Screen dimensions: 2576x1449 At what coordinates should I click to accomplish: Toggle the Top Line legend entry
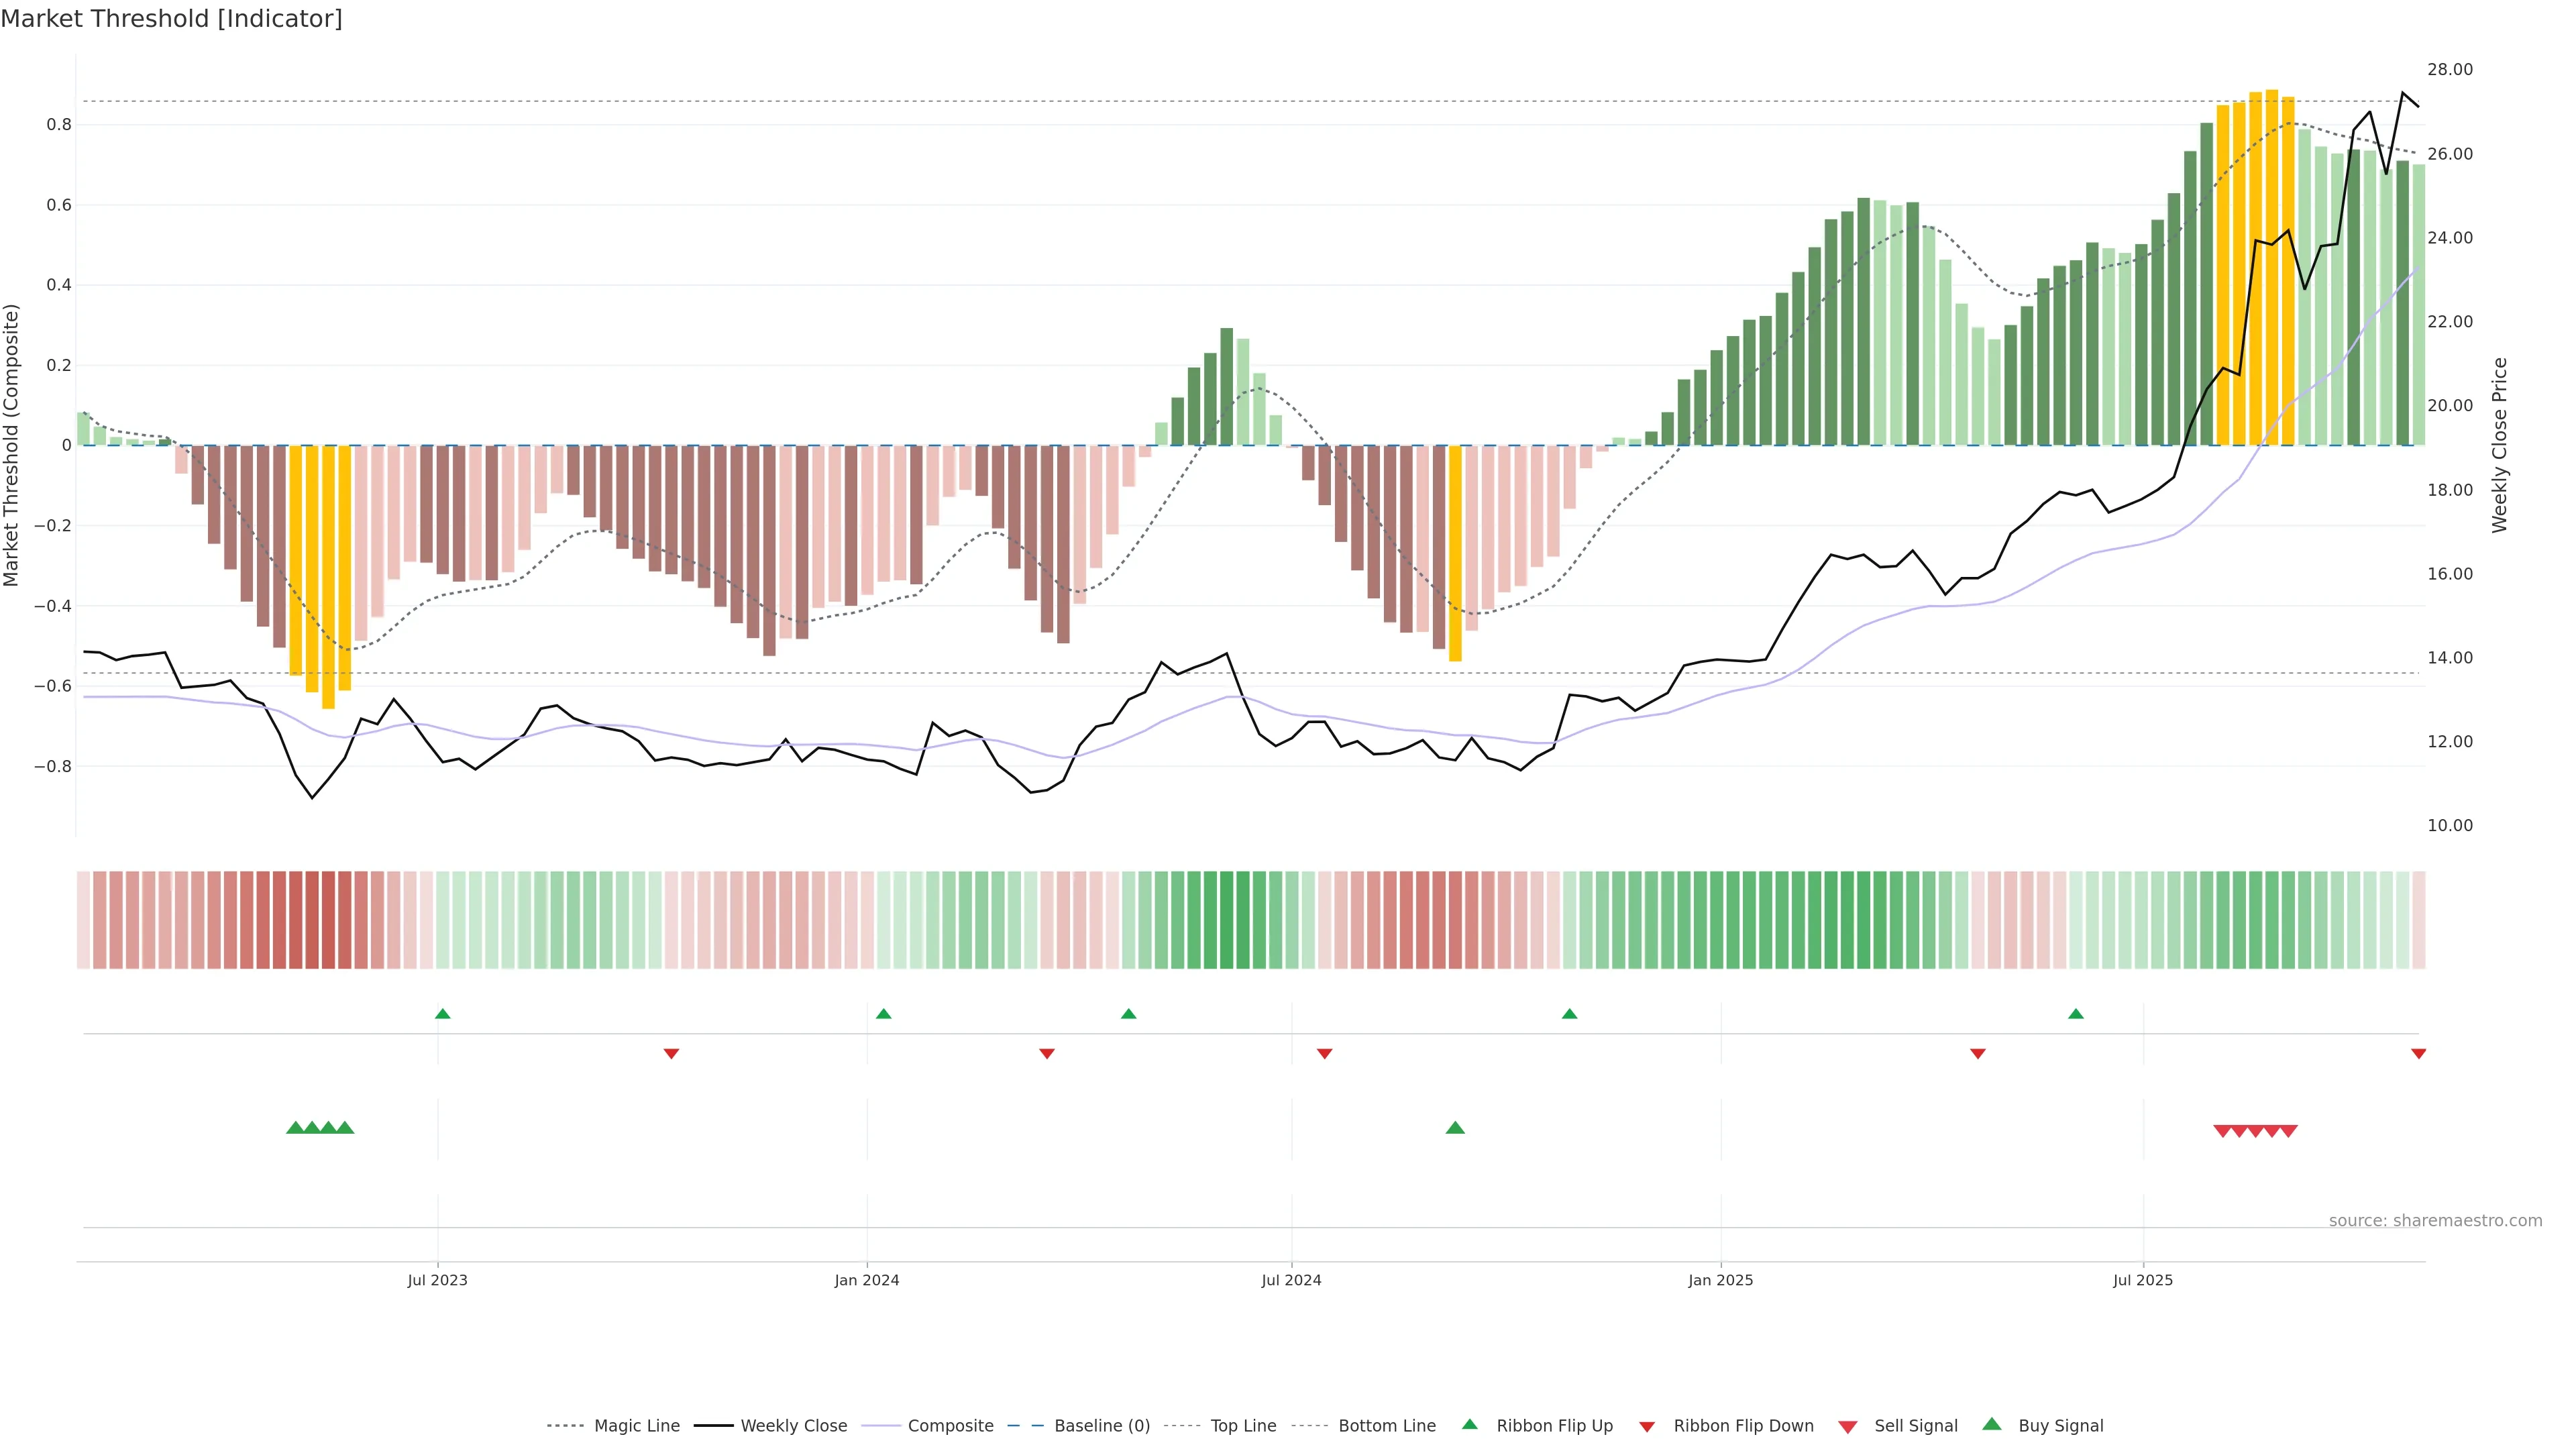click(x=1243, y=1426)
